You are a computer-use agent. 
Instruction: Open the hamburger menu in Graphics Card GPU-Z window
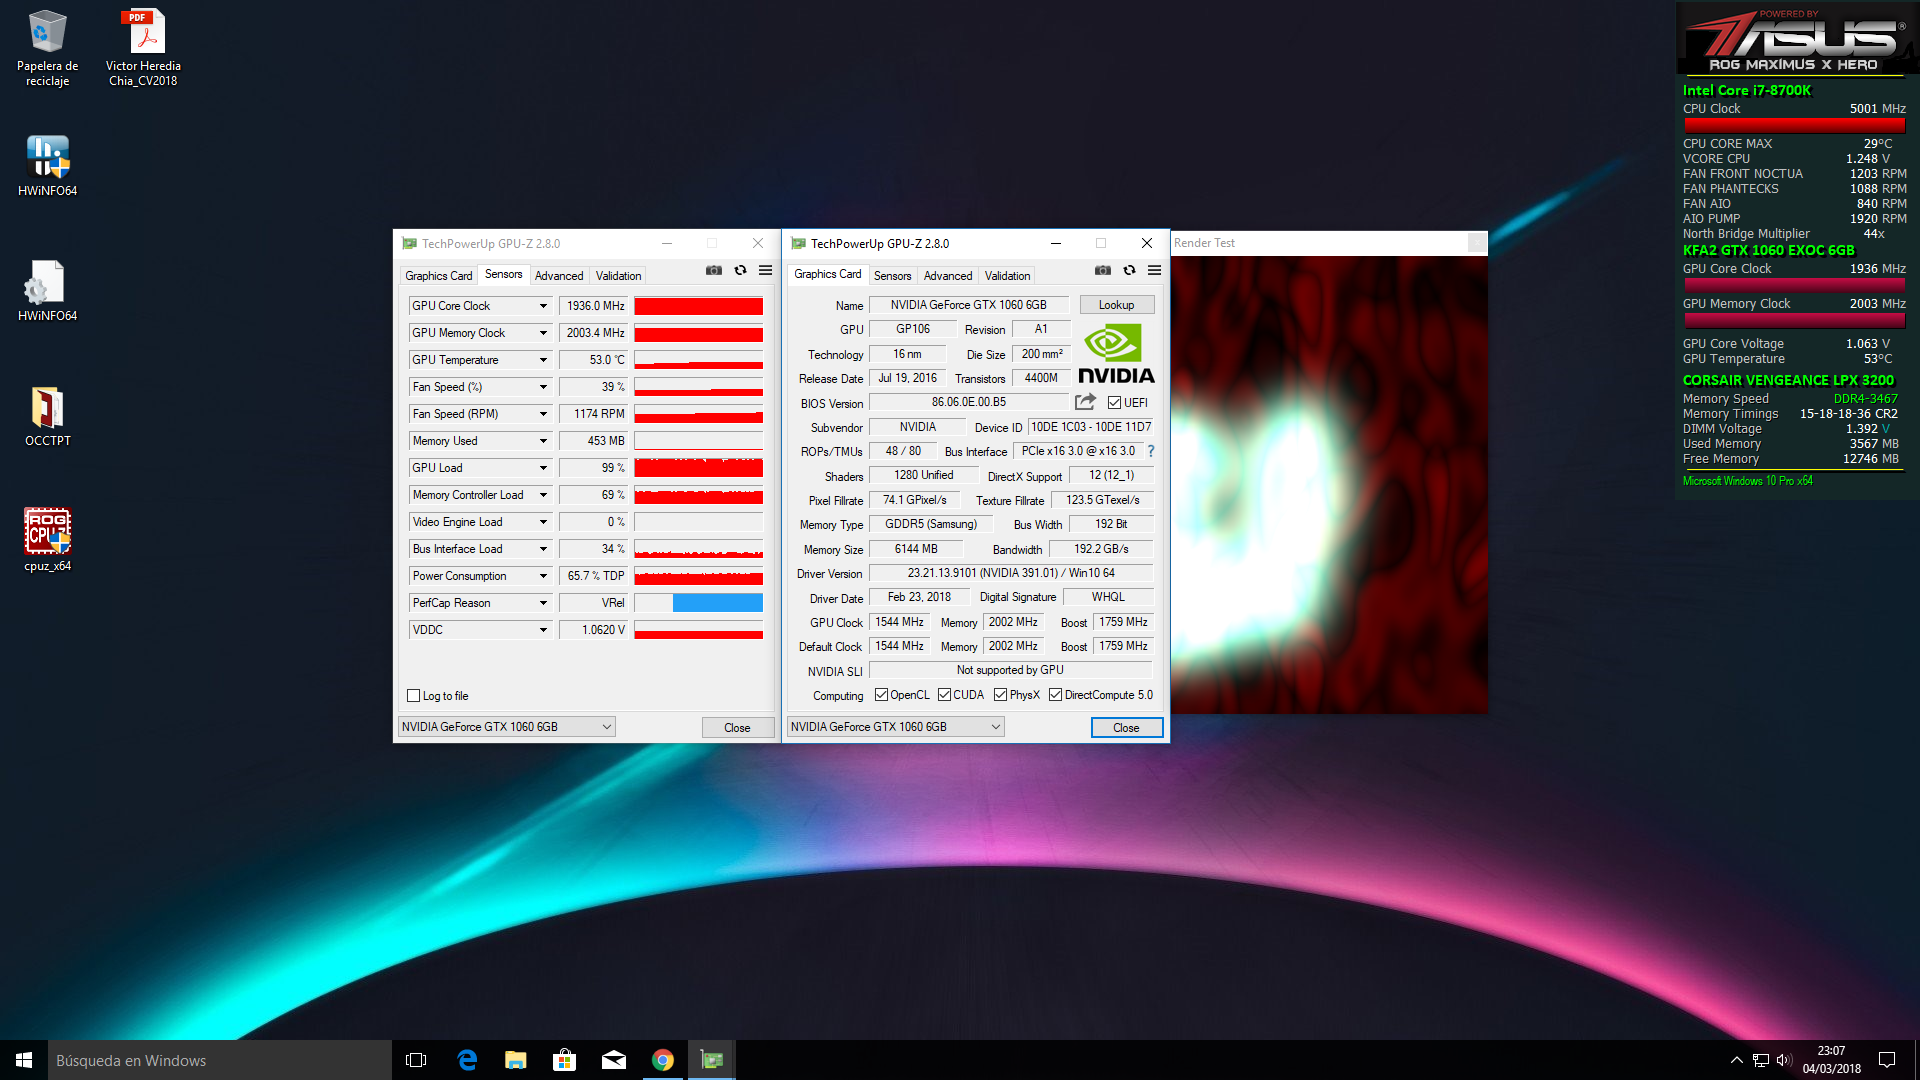(1154, 271)
